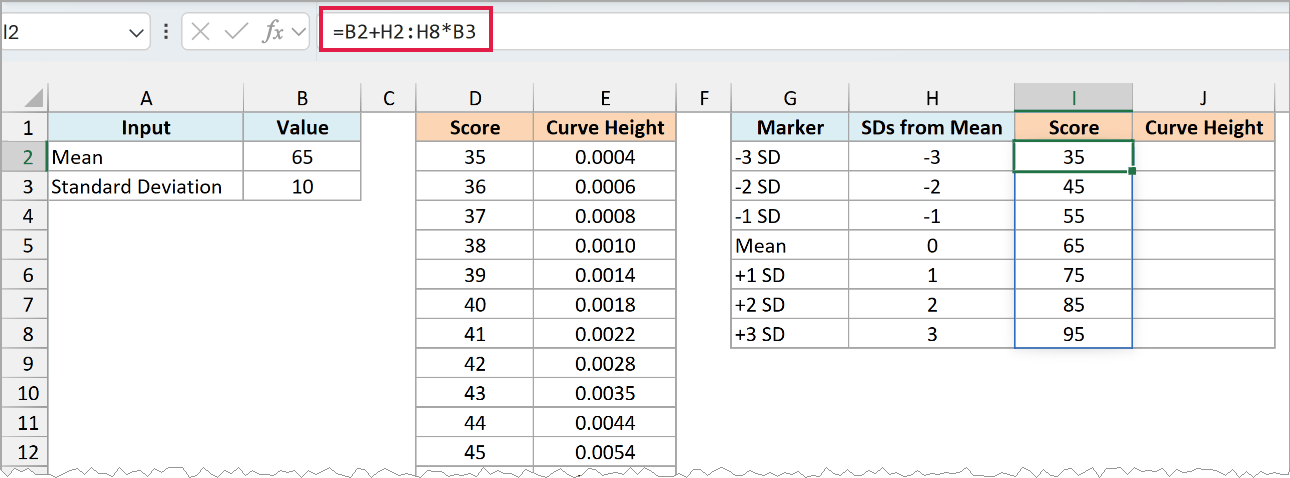1290x478 pixels.
Task: Select SDs from Mean value 0
Action: [x=932, y=246]
